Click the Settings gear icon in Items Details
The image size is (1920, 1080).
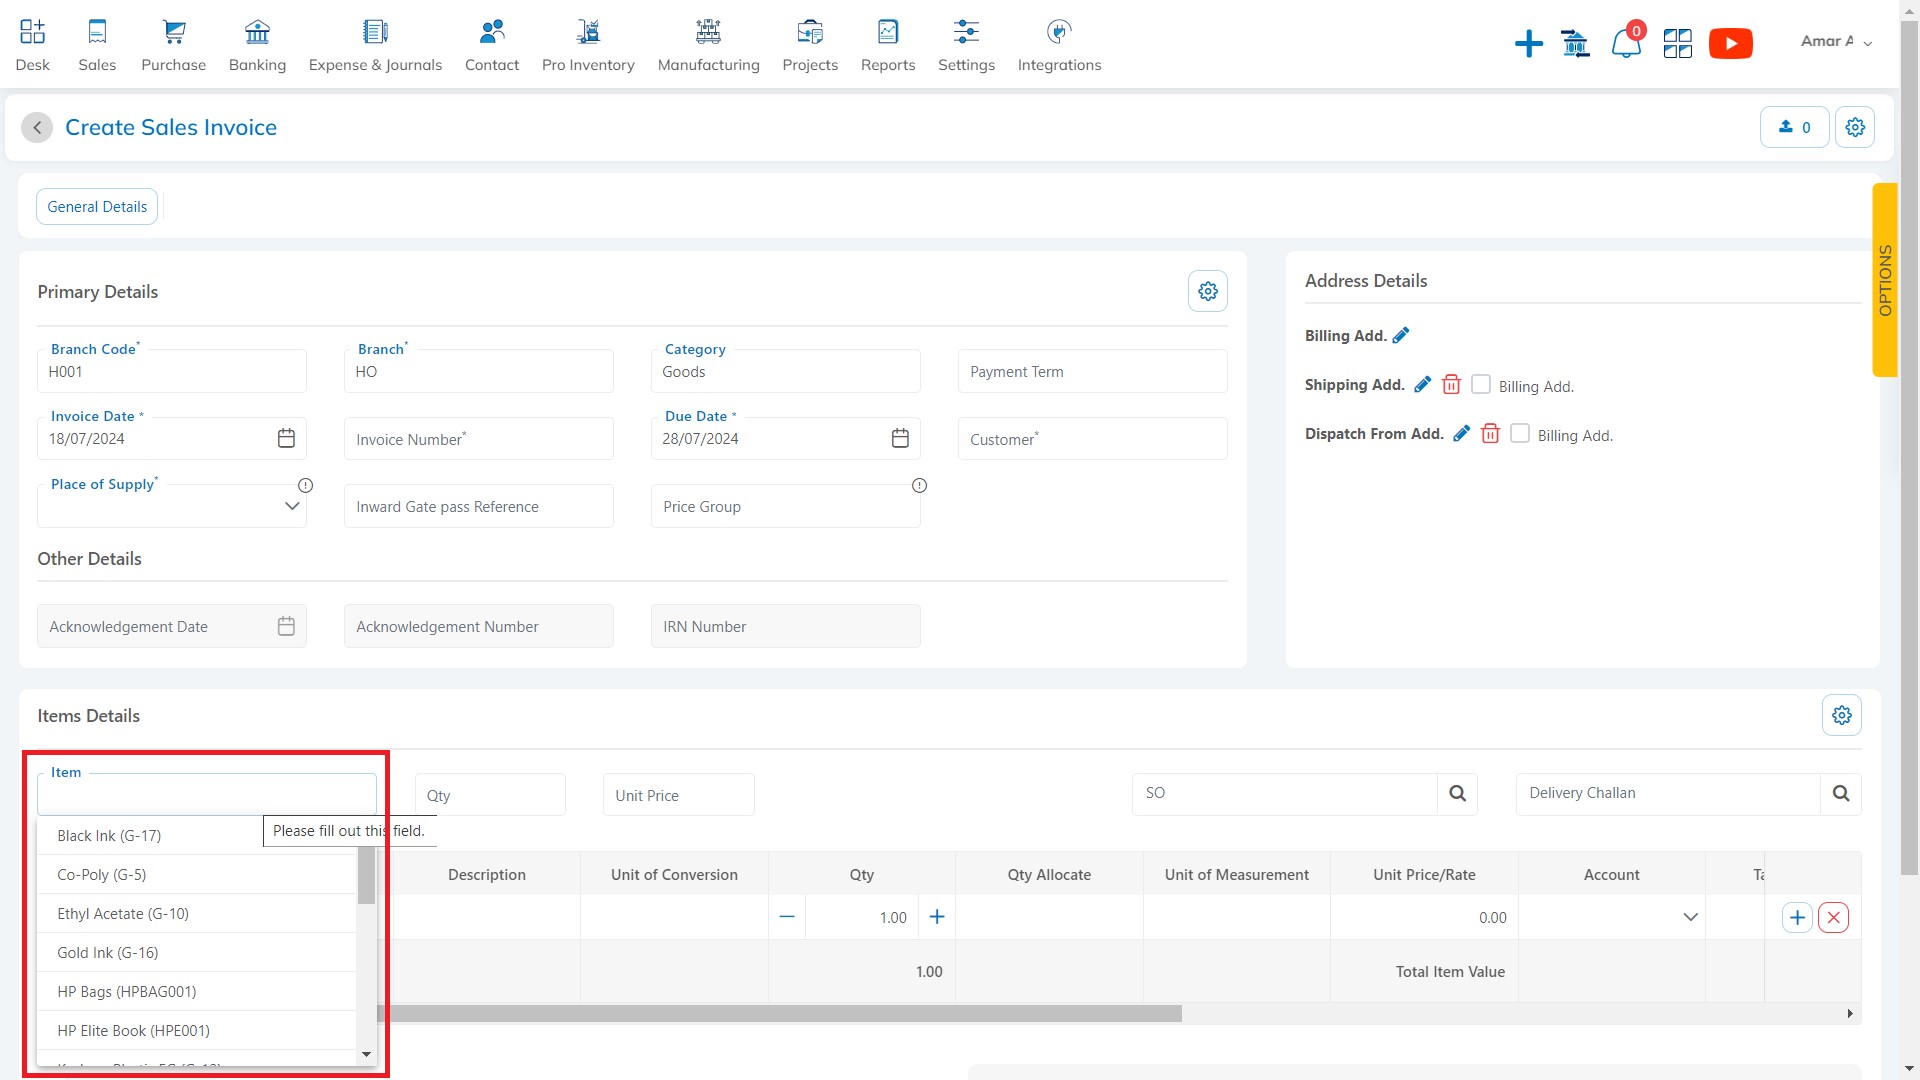point(1842,715)
